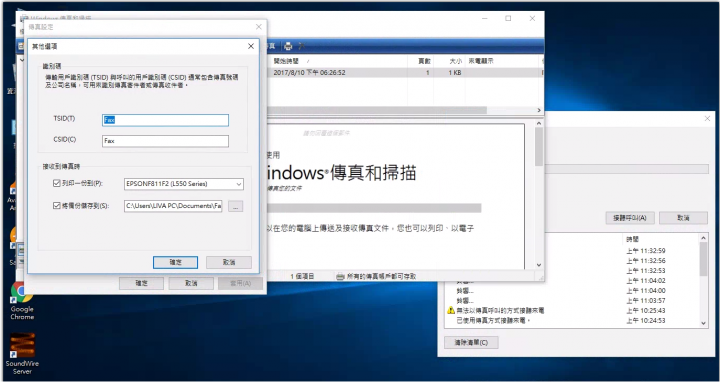Click 取消 in 其他選項 dialog

click(x=229, y=262)
